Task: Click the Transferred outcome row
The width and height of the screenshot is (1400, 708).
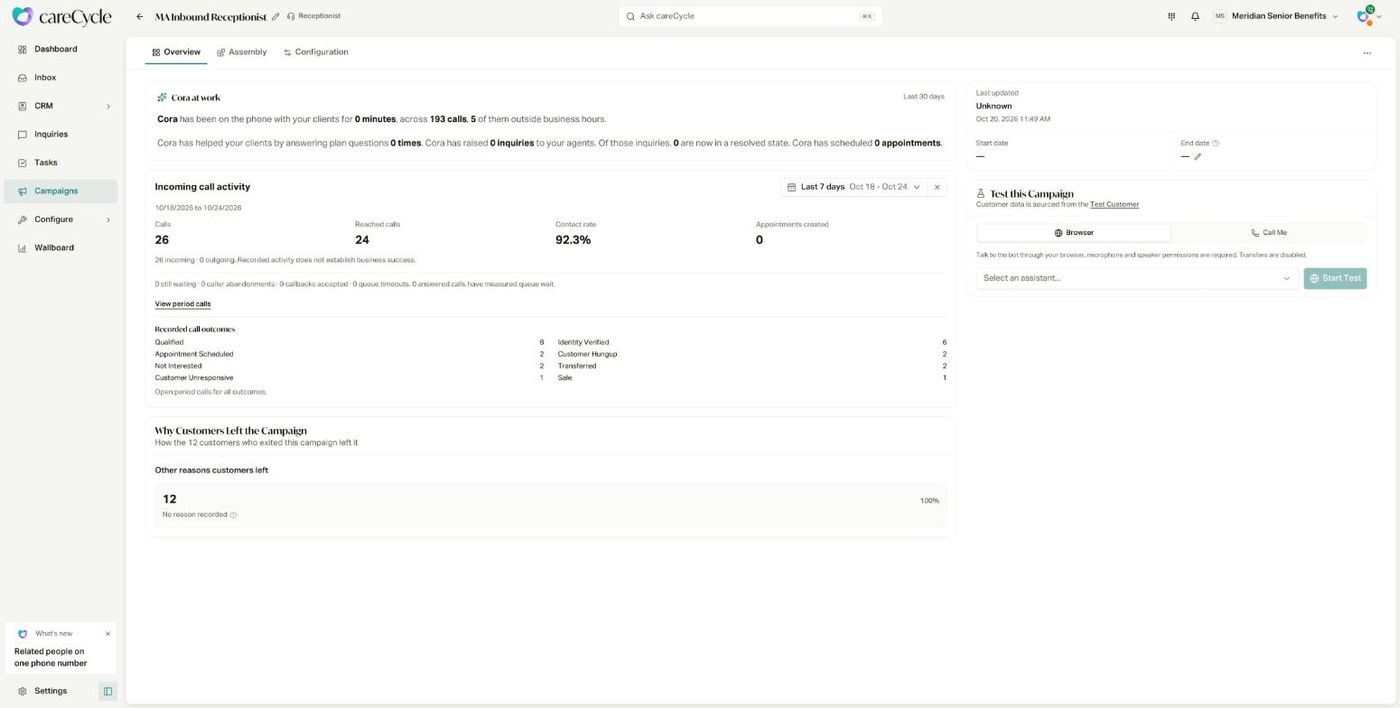Action: coord(752,366)
